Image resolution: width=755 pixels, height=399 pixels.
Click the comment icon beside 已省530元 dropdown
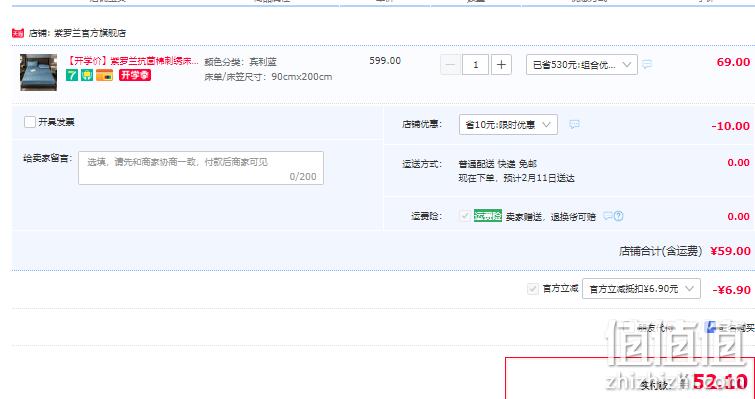coord(647,64)
